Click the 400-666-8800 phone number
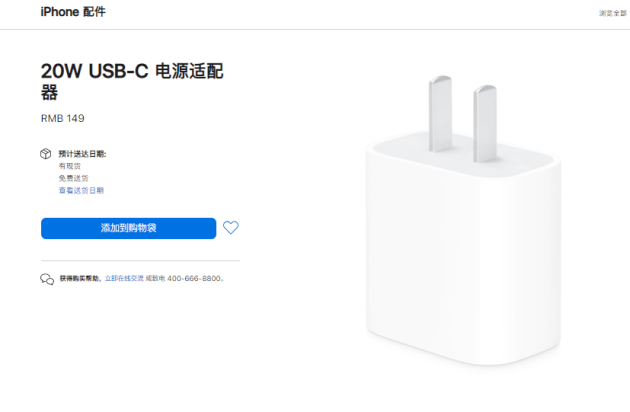The height and width of the screenshot is (412, 630). [194, 278]
